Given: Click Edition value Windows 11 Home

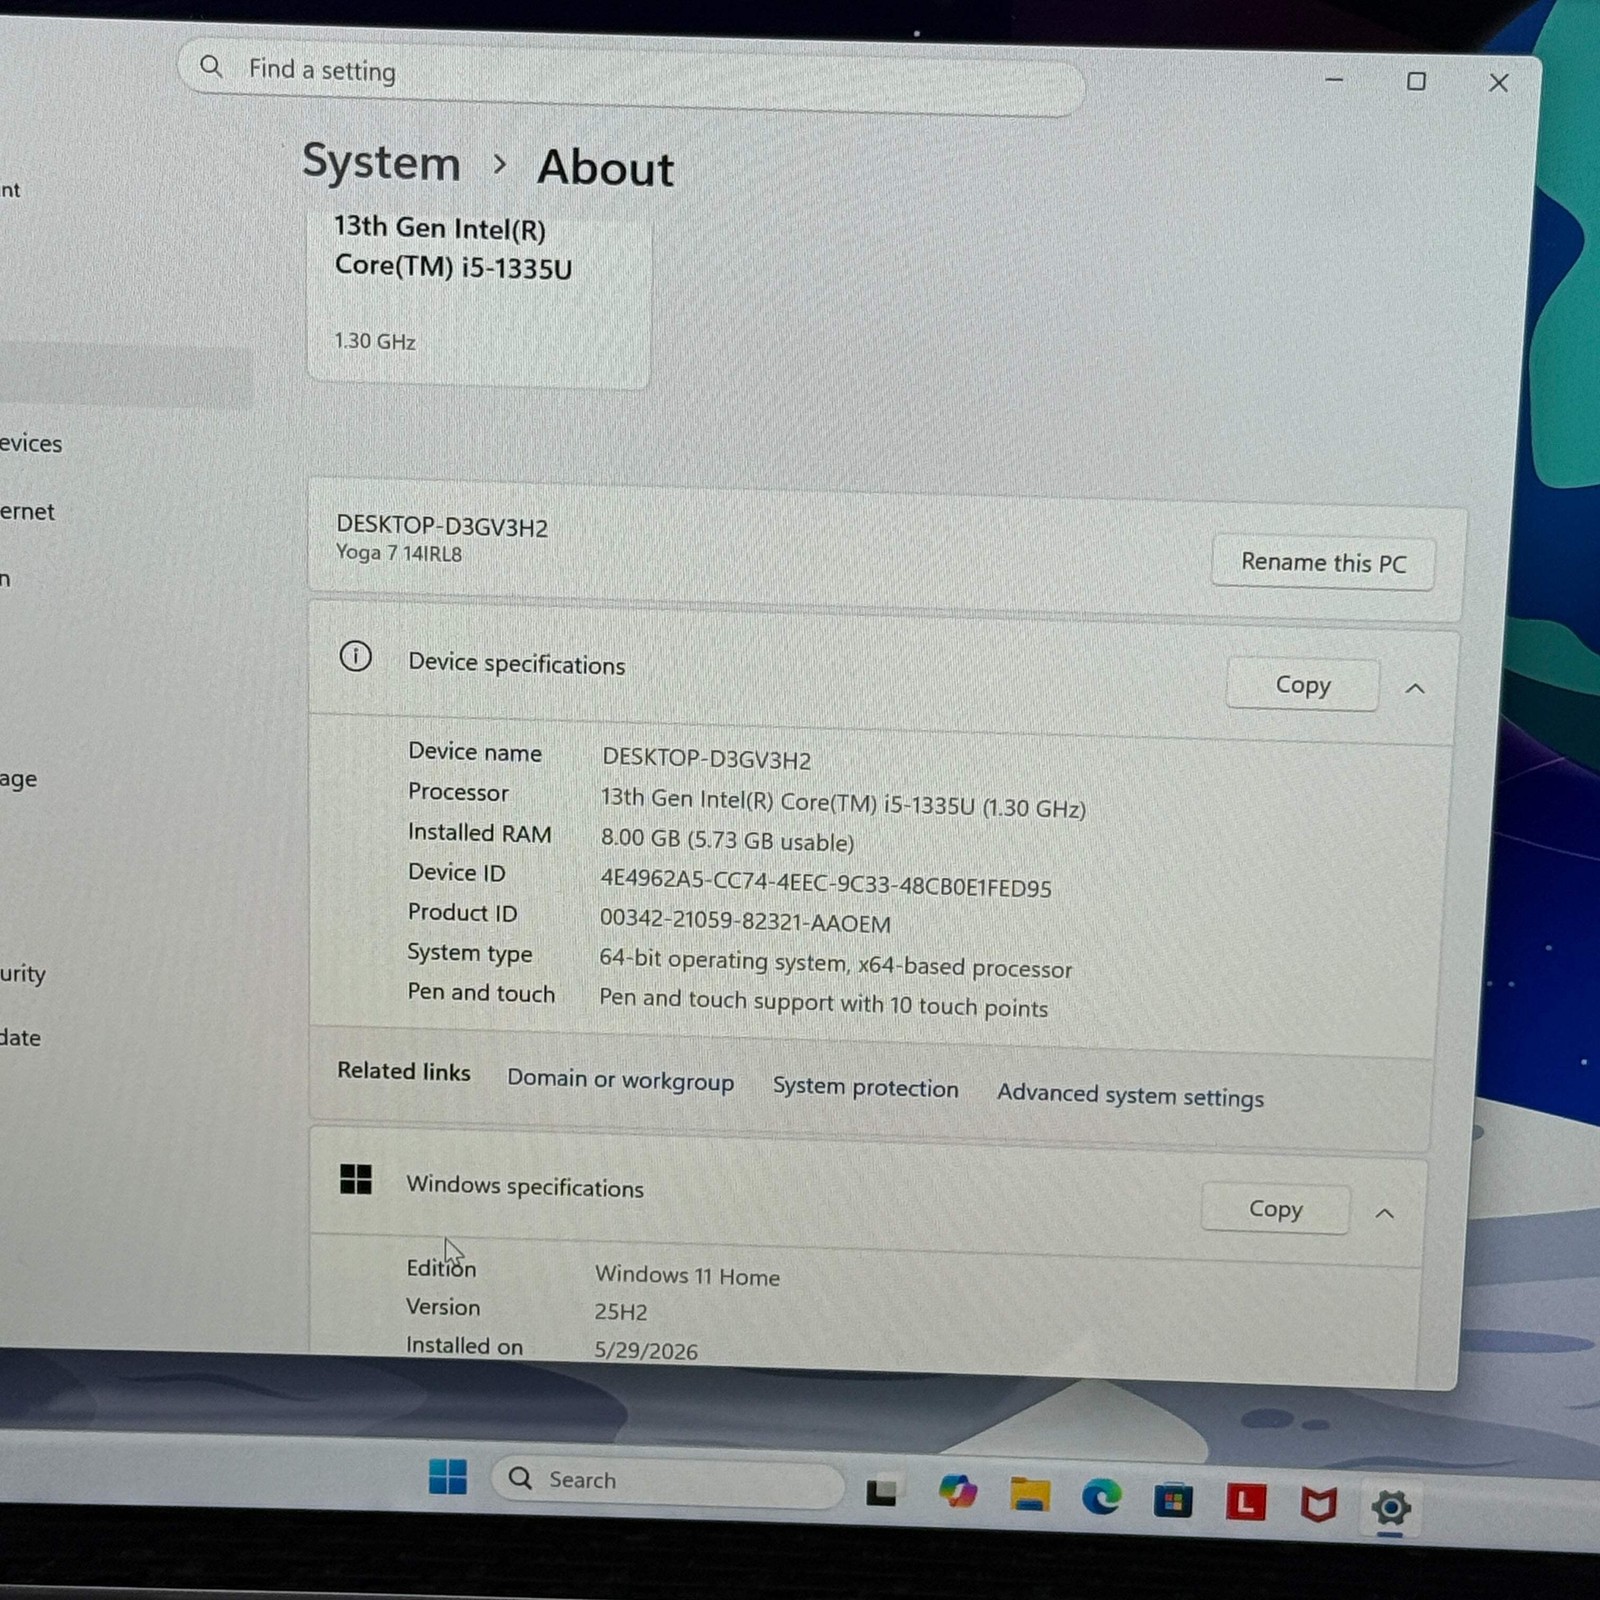Looking at the screenshot, I should coord(687,1276).
